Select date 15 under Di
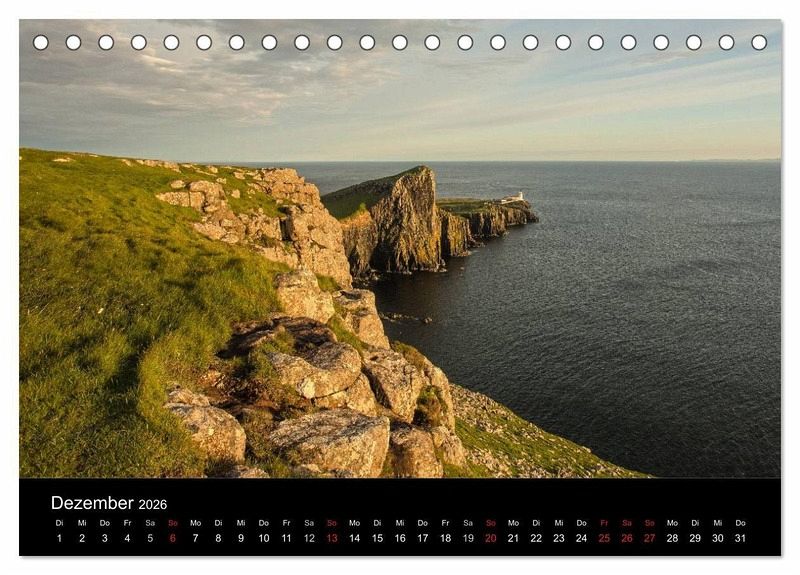The image size is (800, 575). (377, 538)
